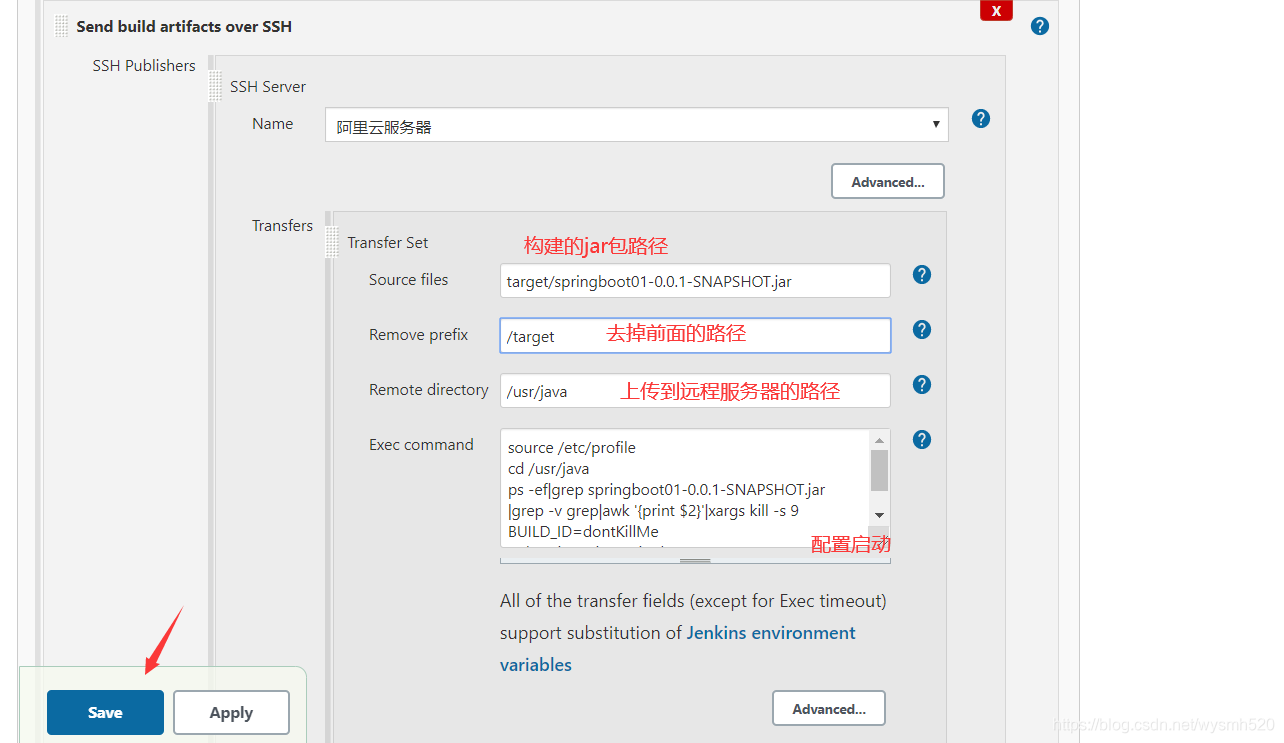Click the 'Remove prefix' label
The image size is (1284, 743).
(x=418, y=335)
